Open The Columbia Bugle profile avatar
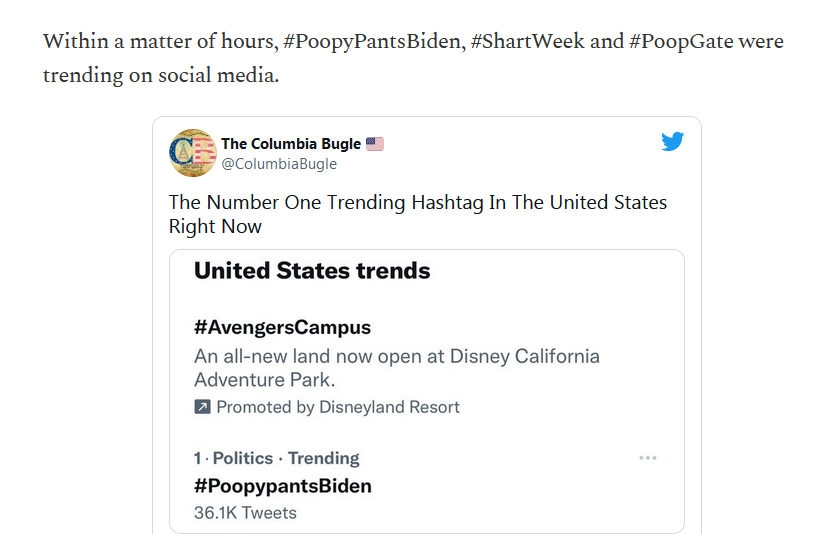 pyautogui.click(x=193, y=153)
